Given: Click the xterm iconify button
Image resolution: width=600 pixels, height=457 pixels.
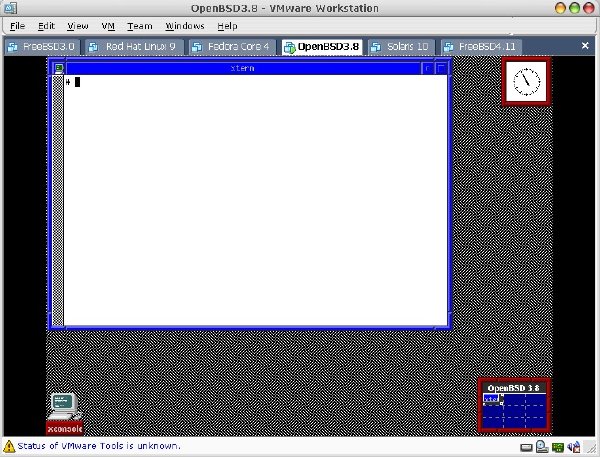Looking at the screenshot, I should coord(427,69).
